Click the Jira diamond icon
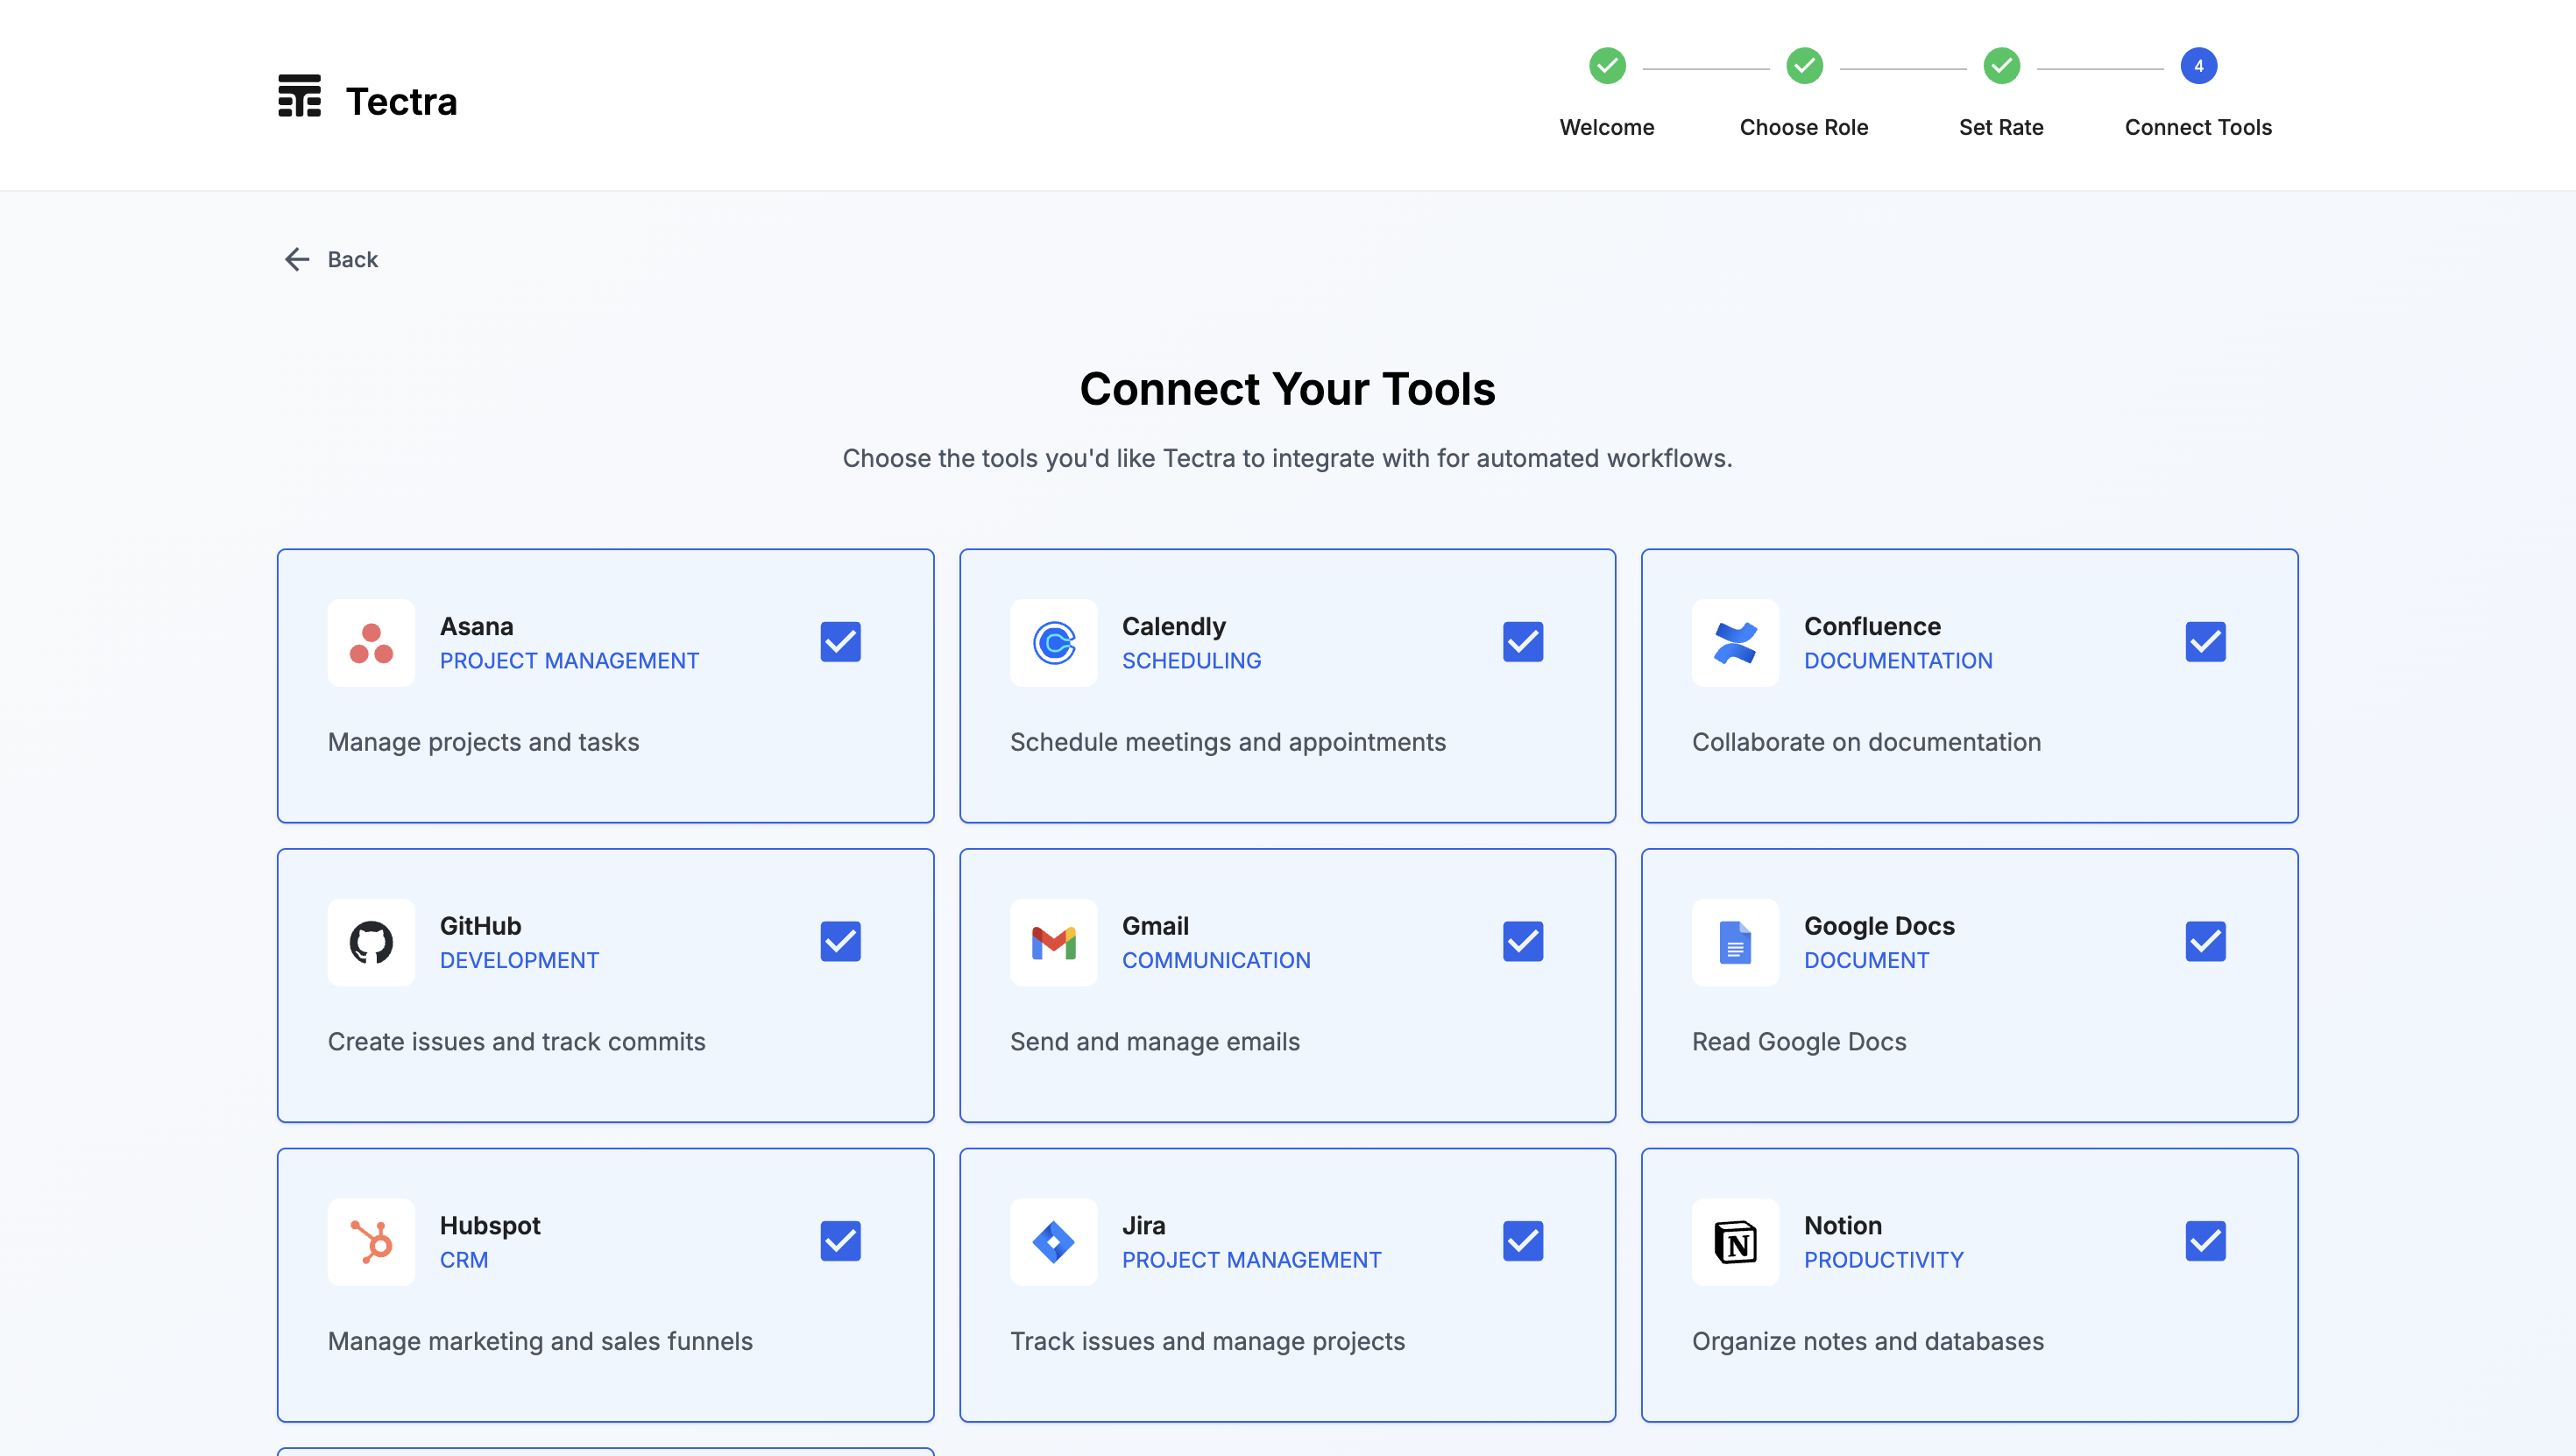2576x1456 pixels. coord(1053,1242)
